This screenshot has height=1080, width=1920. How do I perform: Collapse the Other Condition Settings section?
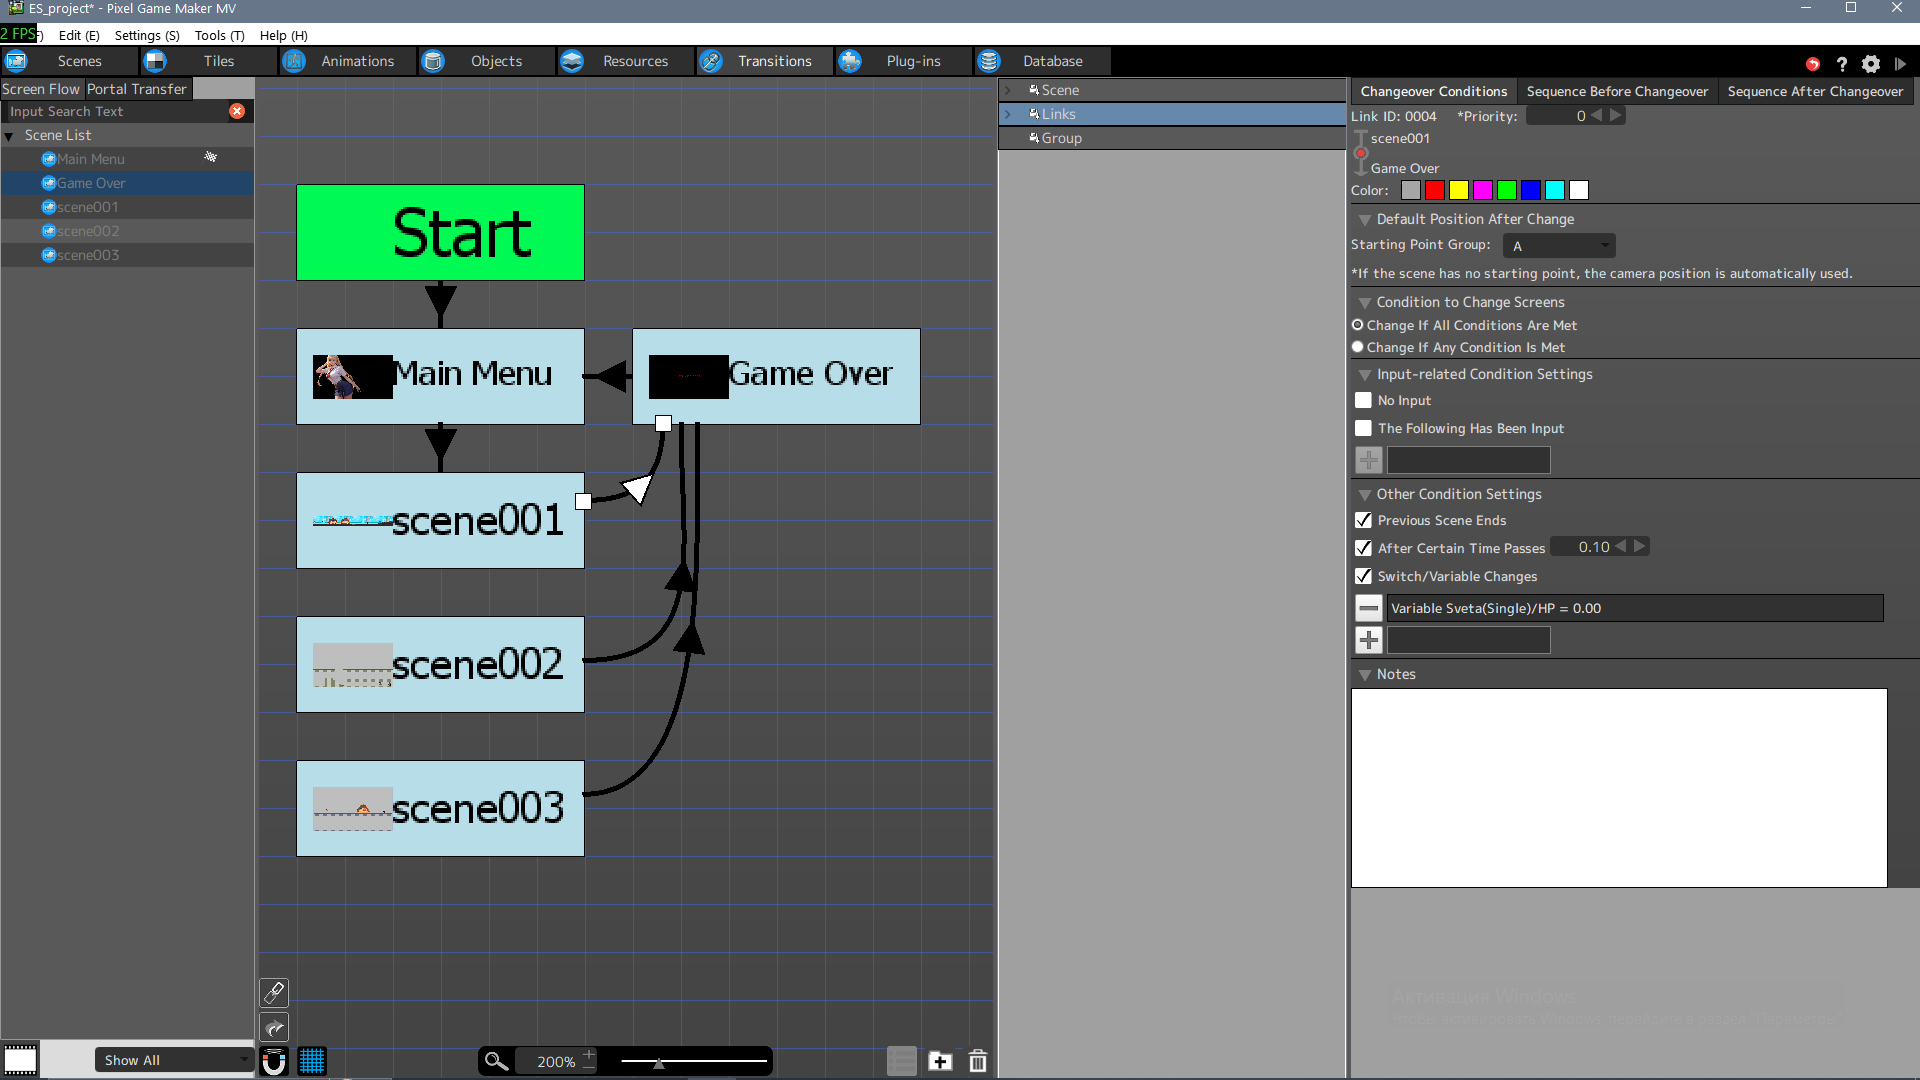[x=1364, y=495]
